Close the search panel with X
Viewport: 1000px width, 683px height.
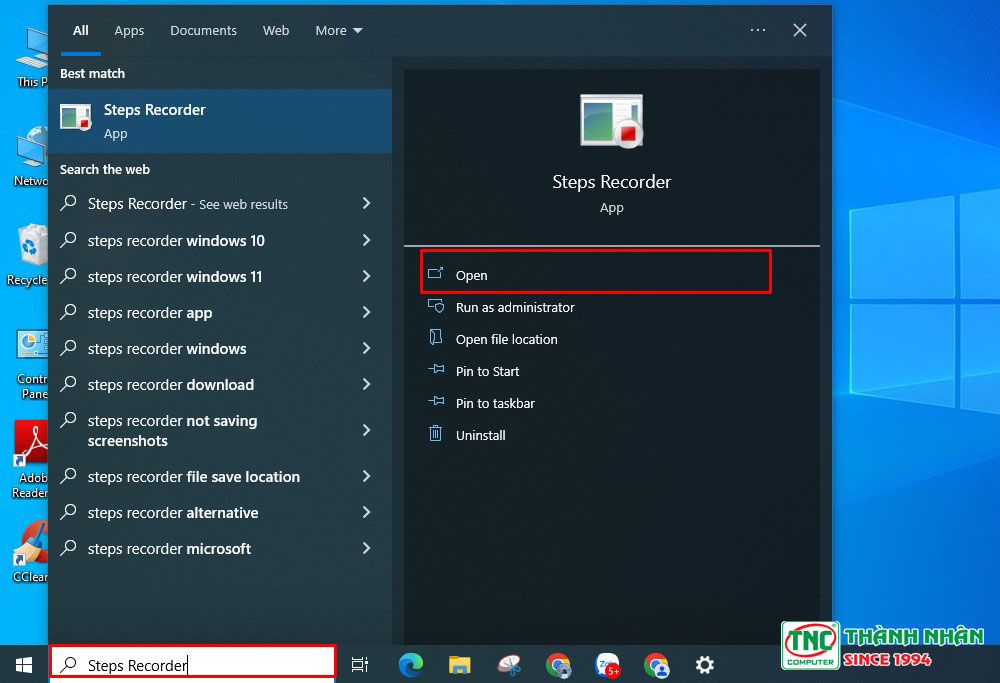click(800, 30)
